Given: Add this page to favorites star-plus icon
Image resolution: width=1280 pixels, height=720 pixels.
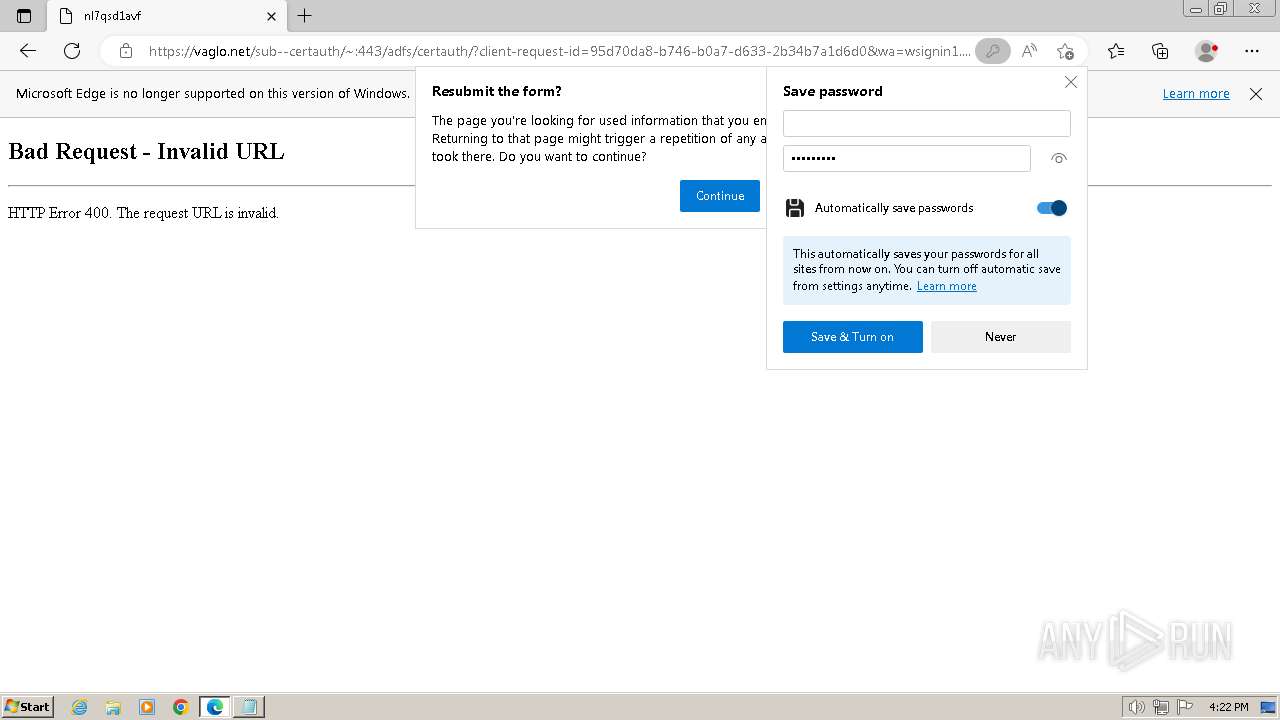Looking at the screenshot, I should tap(1065, 51).
